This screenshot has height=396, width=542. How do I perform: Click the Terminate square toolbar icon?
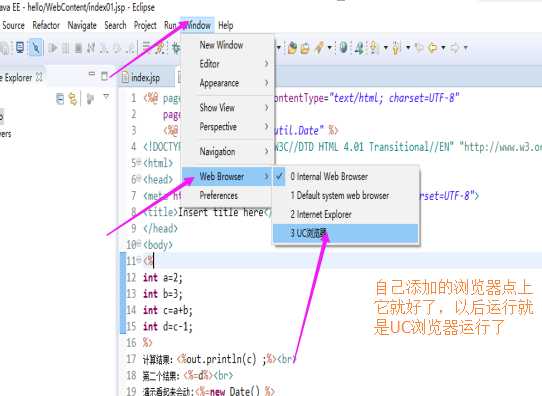pos(78,48)
